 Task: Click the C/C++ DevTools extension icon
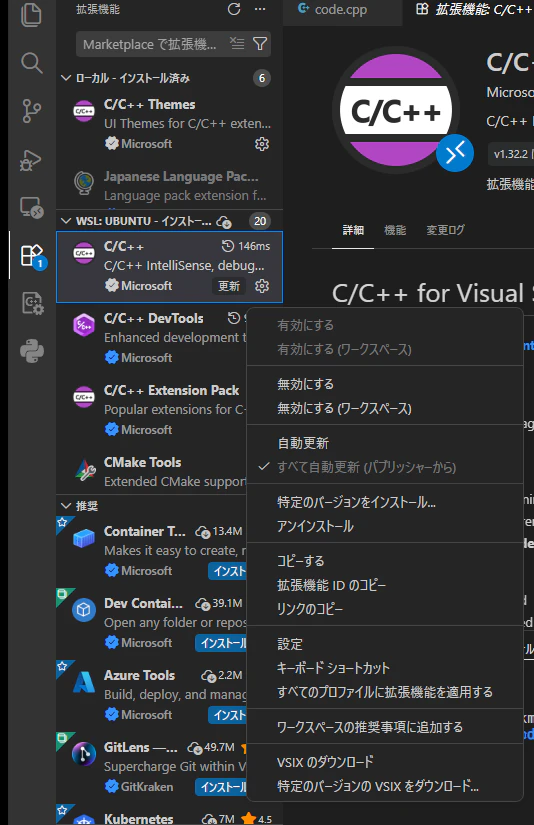pyautogui.click(x=84, y=325)
